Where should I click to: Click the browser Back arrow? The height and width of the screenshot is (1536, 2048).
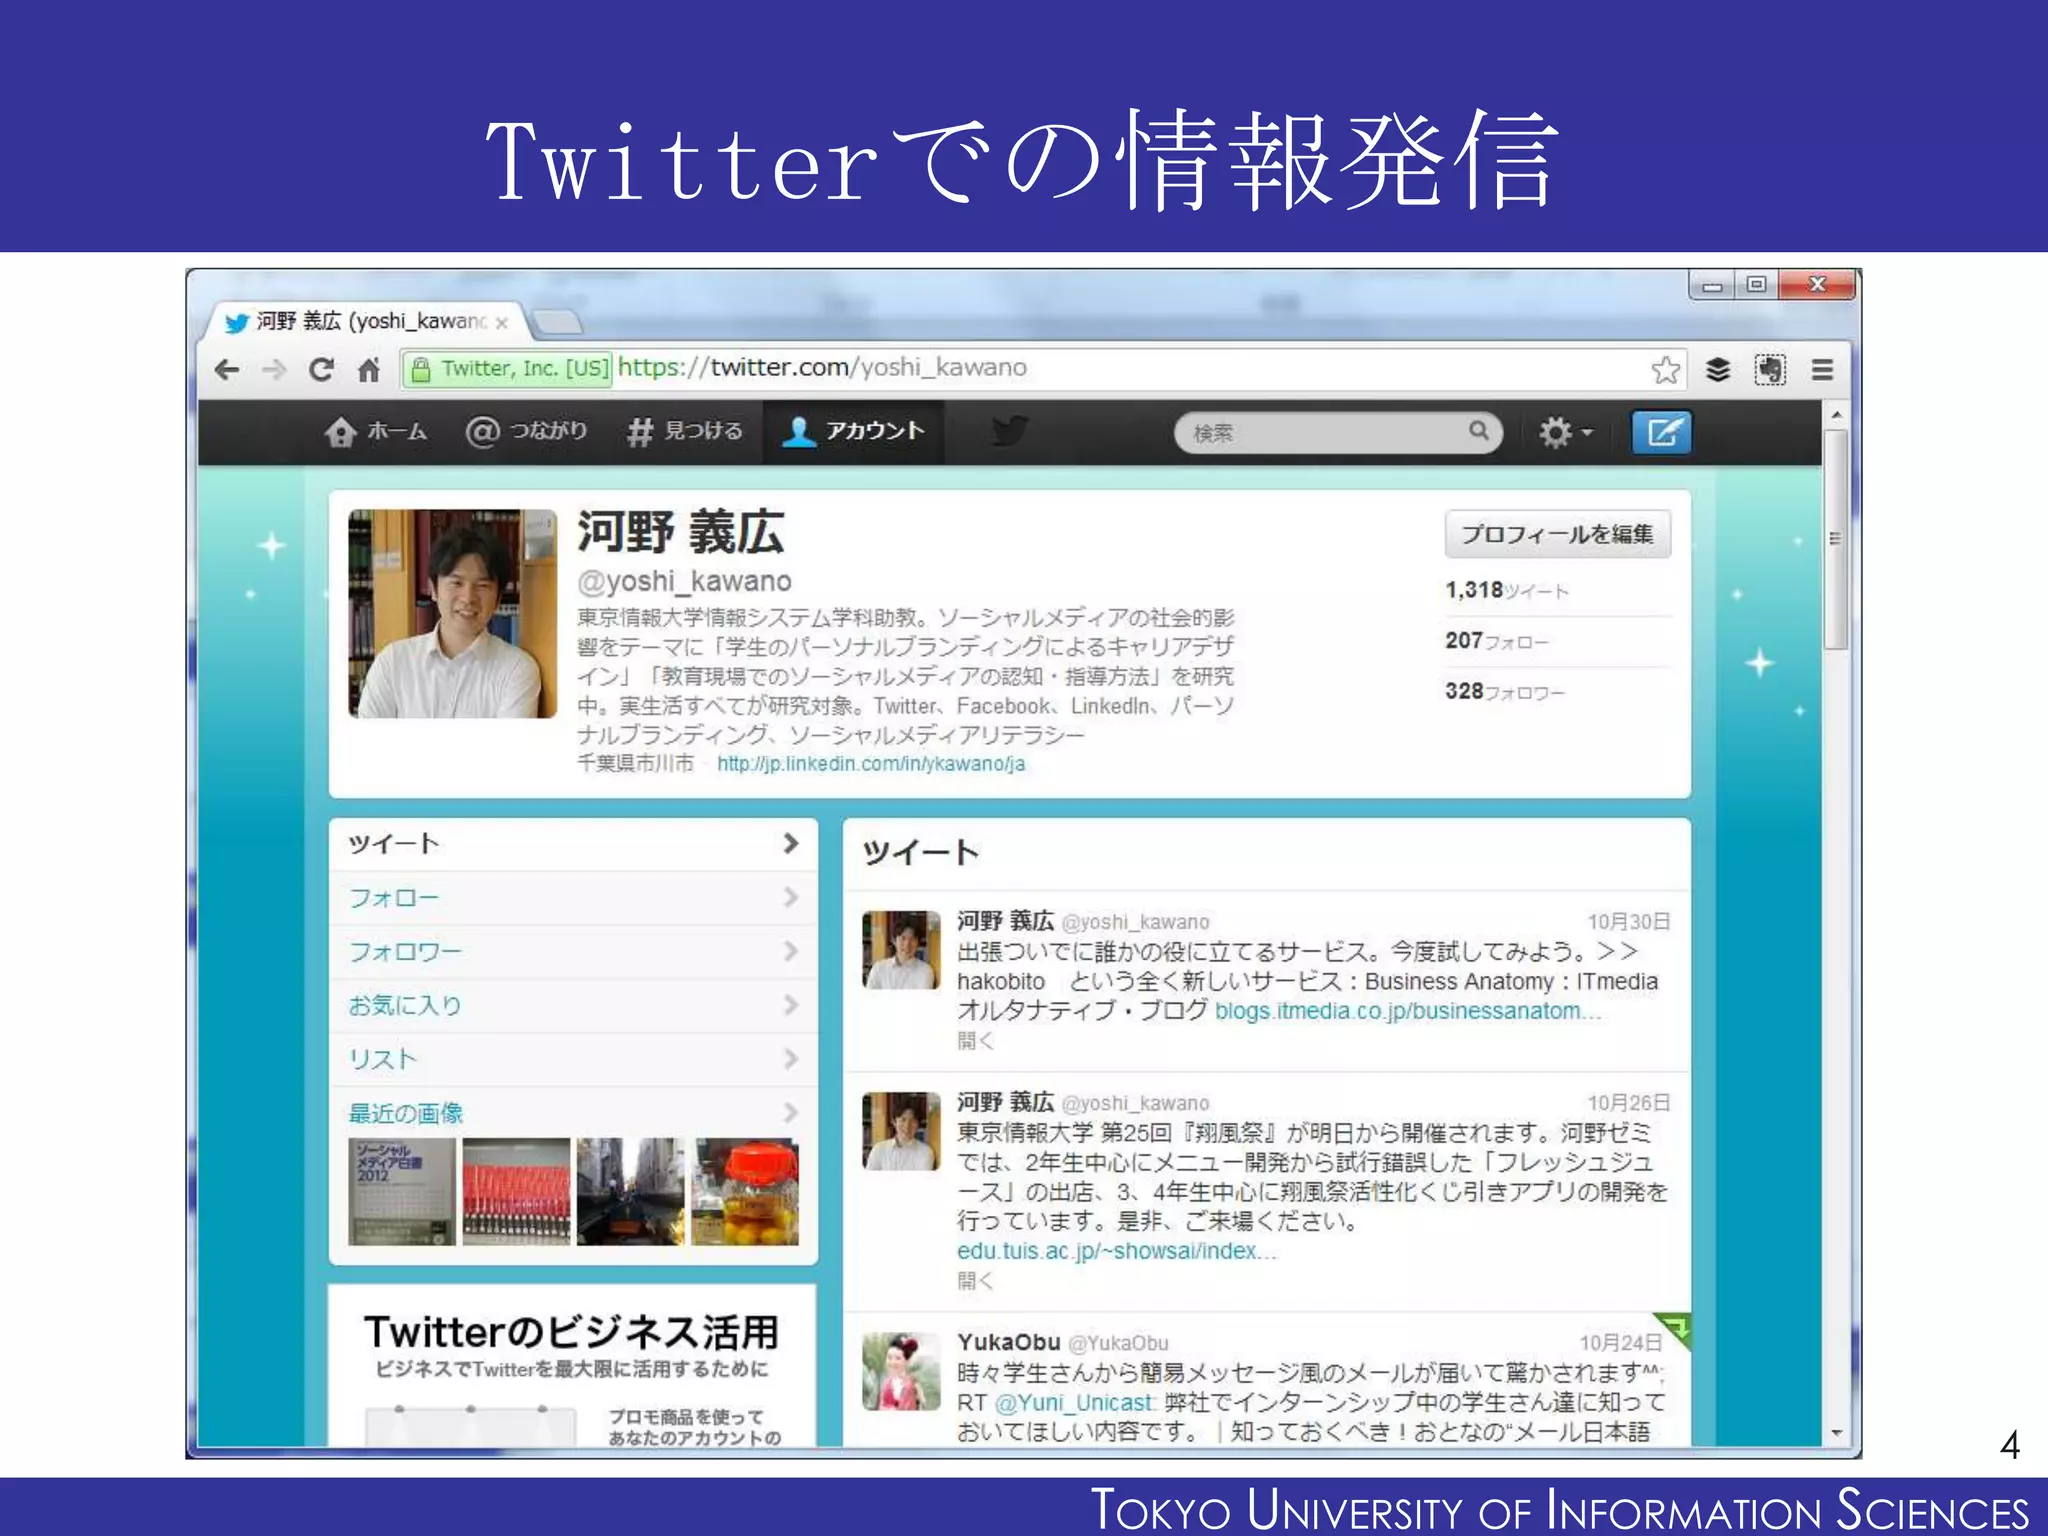(227, 370)
